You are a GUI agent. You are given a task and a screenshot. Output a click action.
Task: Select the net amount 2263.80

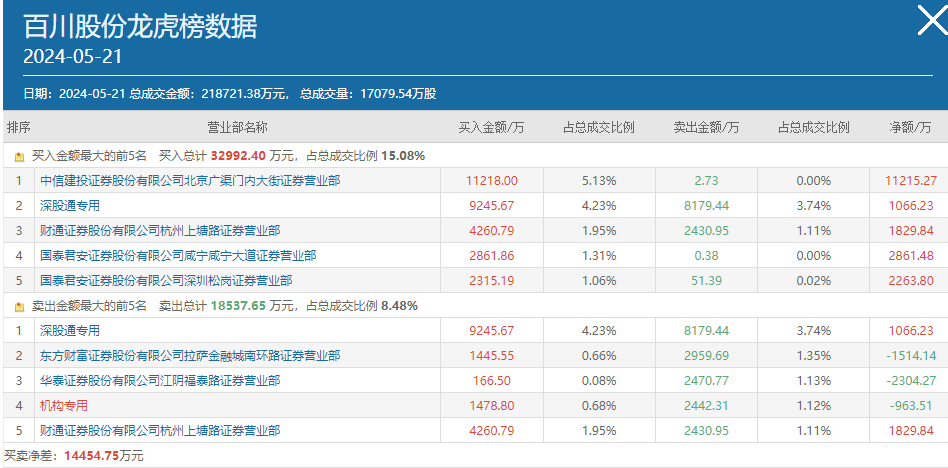coord(911,281)
